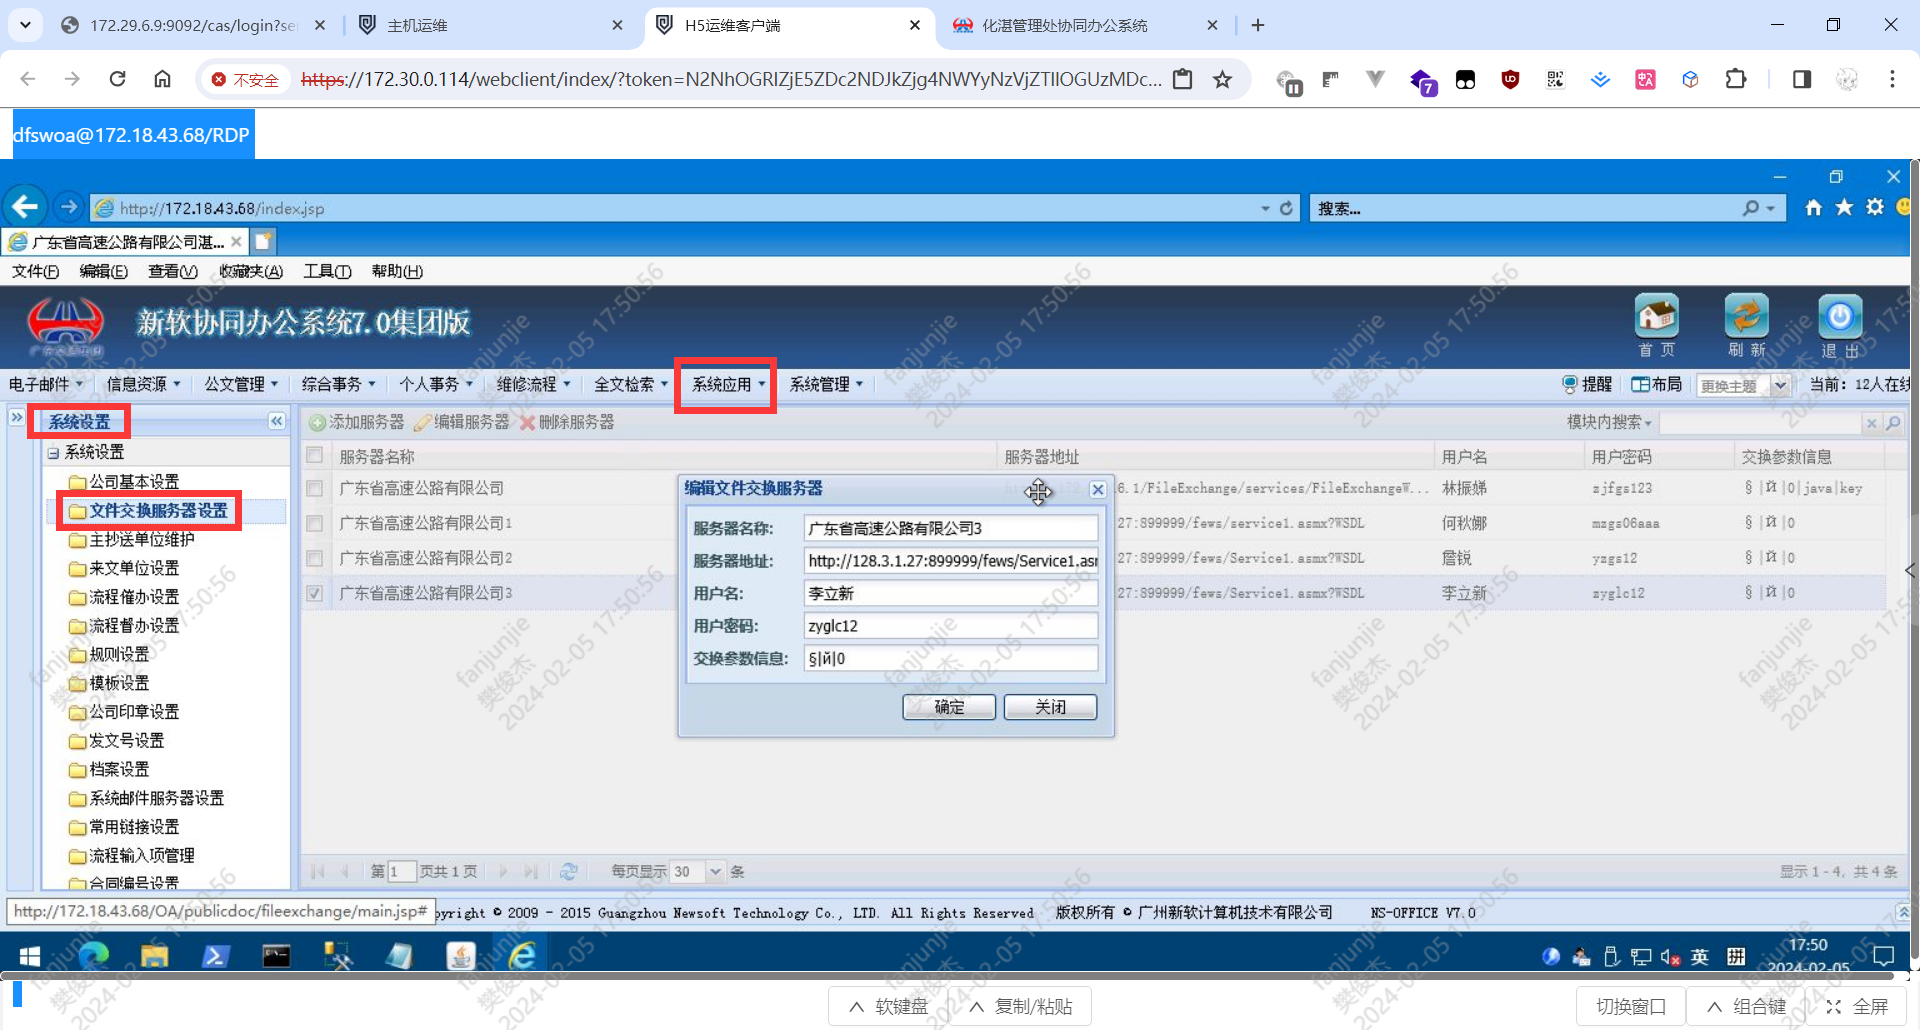Close the 编辑文件交换服务器 dialog with X
1920x1030 pixels.
coord(1097,489)
